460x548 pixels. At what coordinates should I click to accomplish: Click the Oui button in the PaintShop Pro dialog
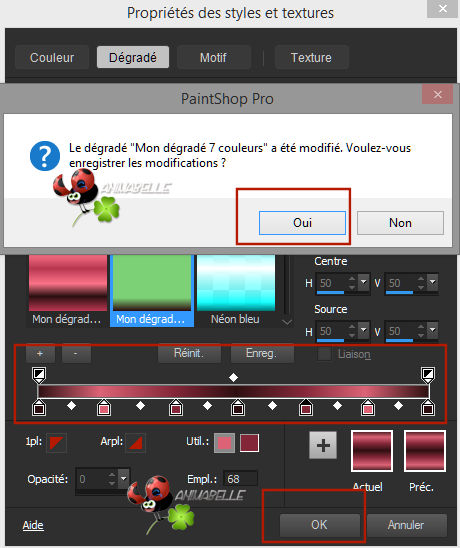click(302, 223)
